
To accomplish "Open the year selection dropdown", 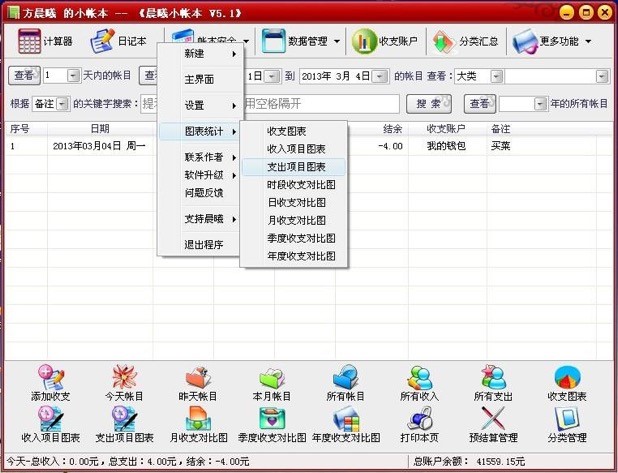I will [x=540, y=104].
